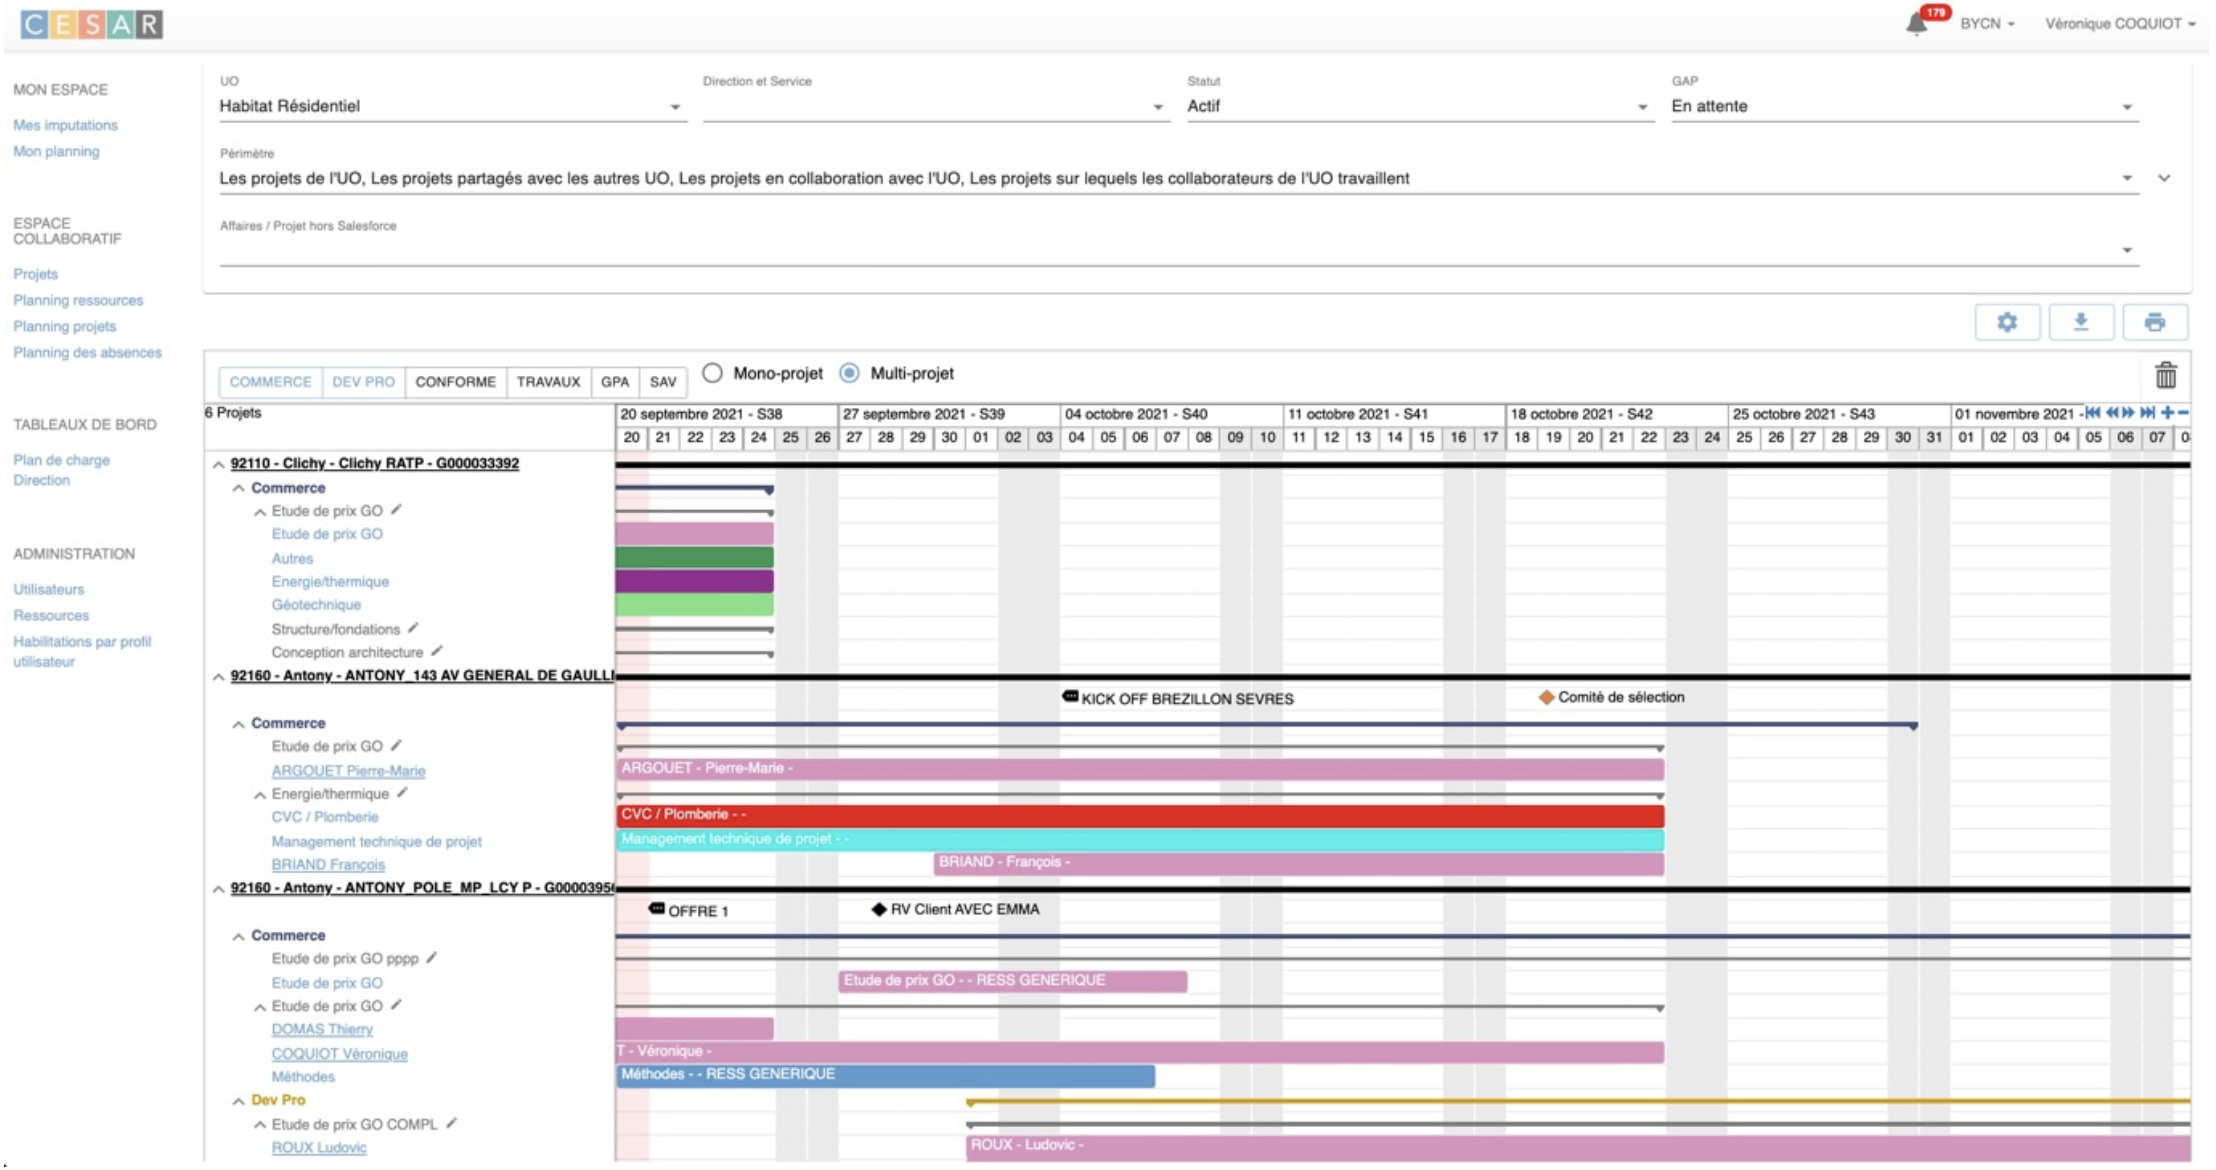The height and width of the screenshot is (1170, 2216).
Task: Step timeline forward with double-right arrows
Action: click(x=2128, y=412)
